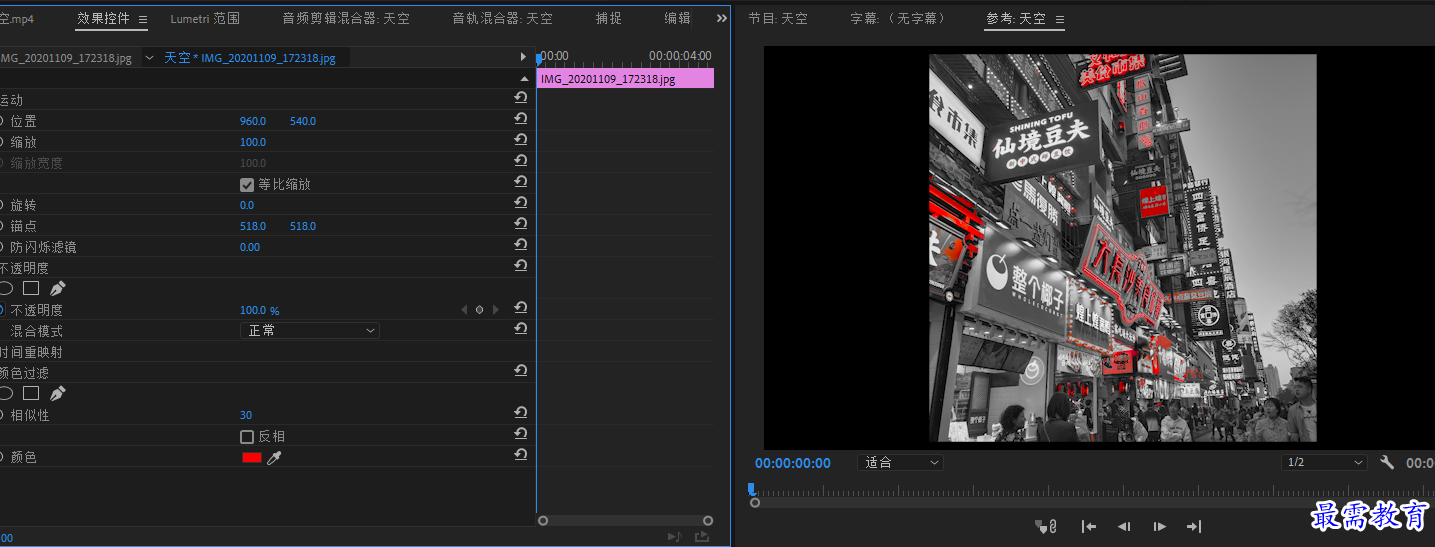Add or remove 不透明度 keyframe

pos(479,310)
